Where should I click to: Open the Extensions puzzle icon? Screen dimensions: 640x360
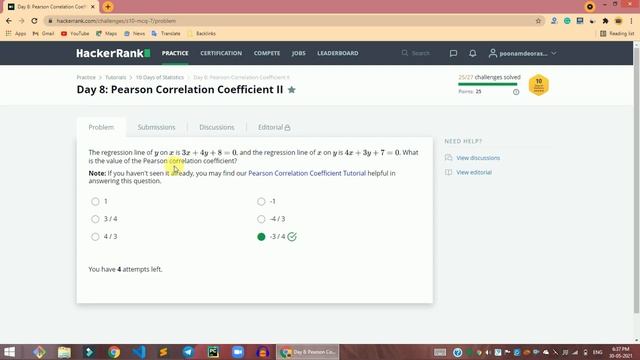pyautogui.click(x=605, y=21)
